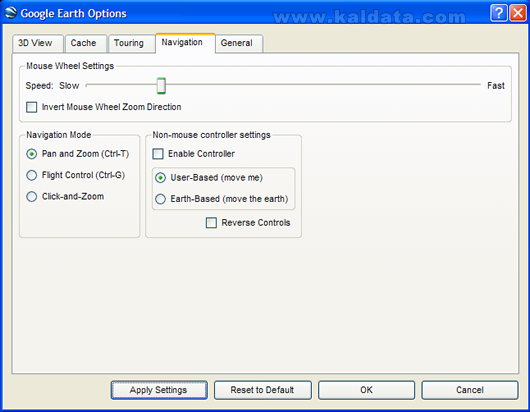Check the Reverse Controls box
530x412 pixels.
[211, 223]
